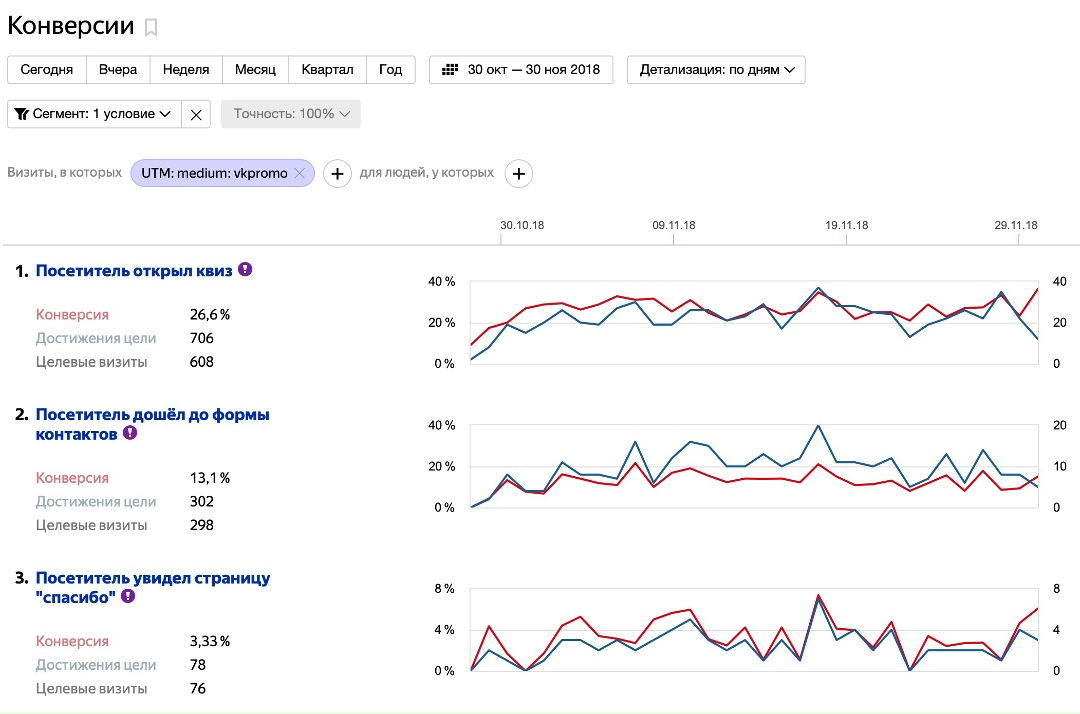The height and width of the screenshot is (714, 1080).
Task: Open 'Посетитель увидел страницу спасибо' goal link
Action: tap(152, 578)
